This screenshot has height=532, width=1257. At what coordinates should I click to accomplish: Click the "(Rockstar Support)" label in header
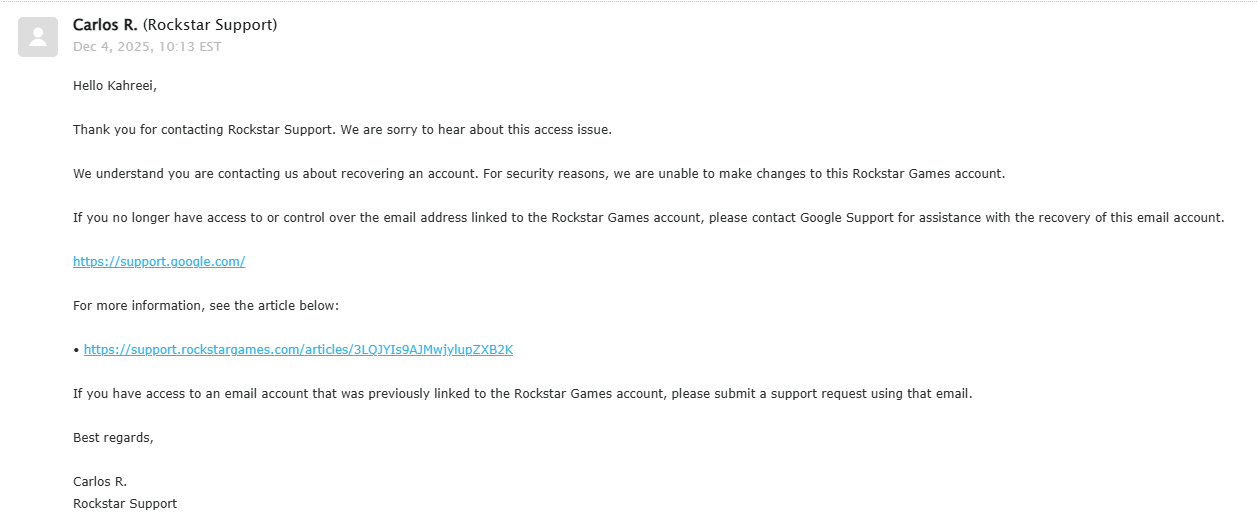coord(210,25)
